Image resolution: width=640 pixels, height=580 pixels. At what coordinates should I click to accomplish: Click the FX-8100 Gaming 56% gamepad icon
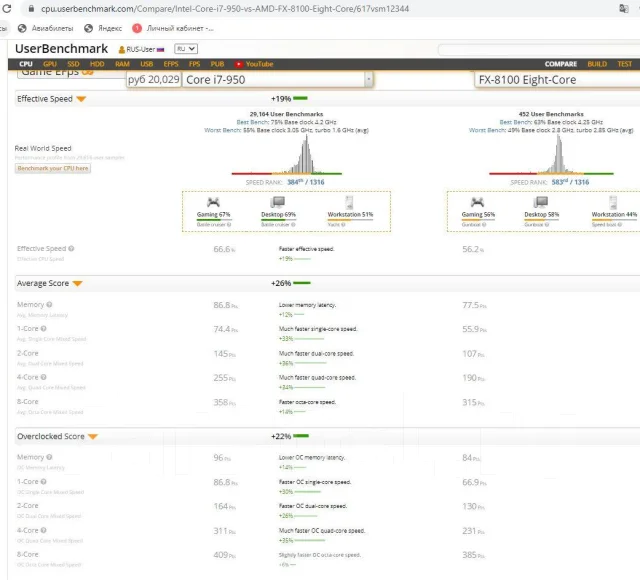477,202
